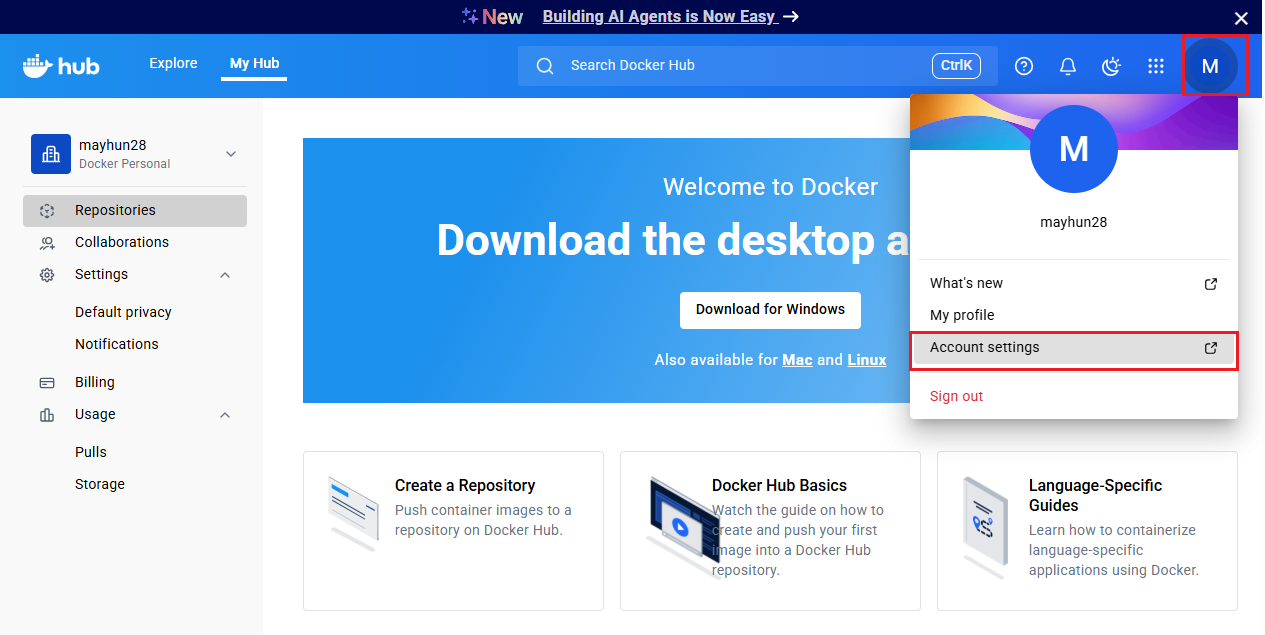
Task: Toggle the dark mode moon icon
Action: (x=1112, y=66)
